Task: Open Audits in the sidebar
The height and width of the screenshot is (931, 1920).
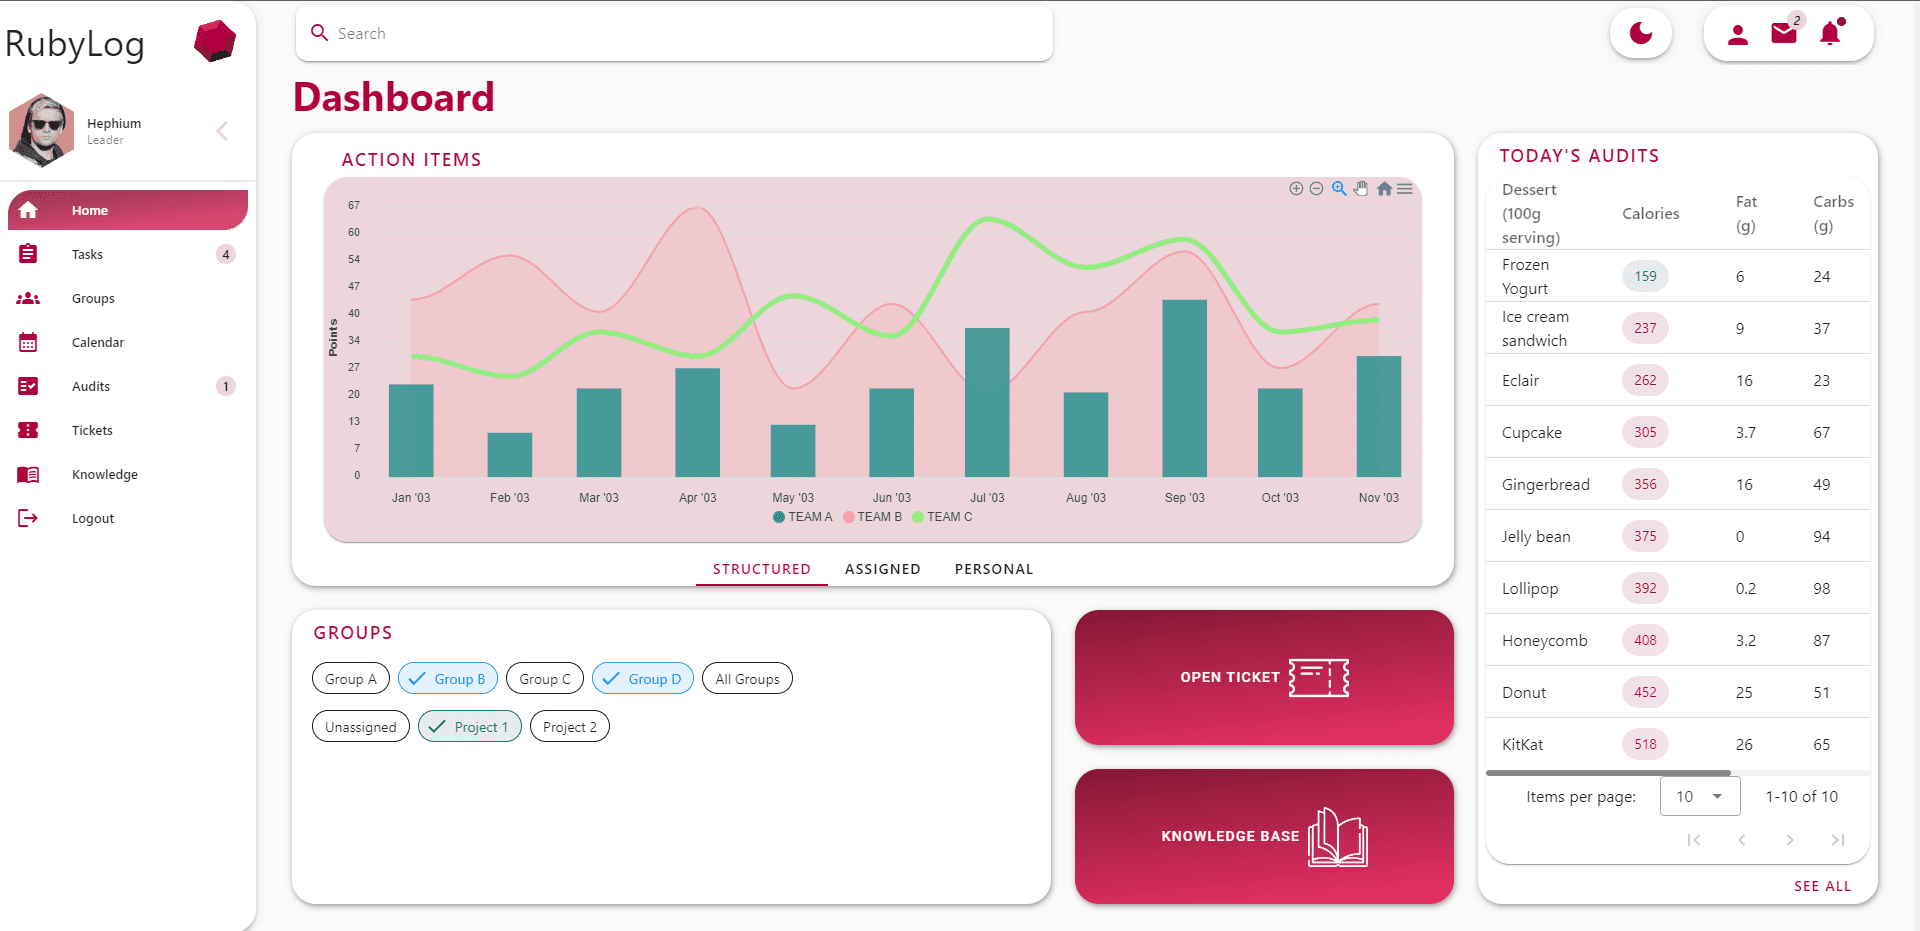Action: click(128, 386)
